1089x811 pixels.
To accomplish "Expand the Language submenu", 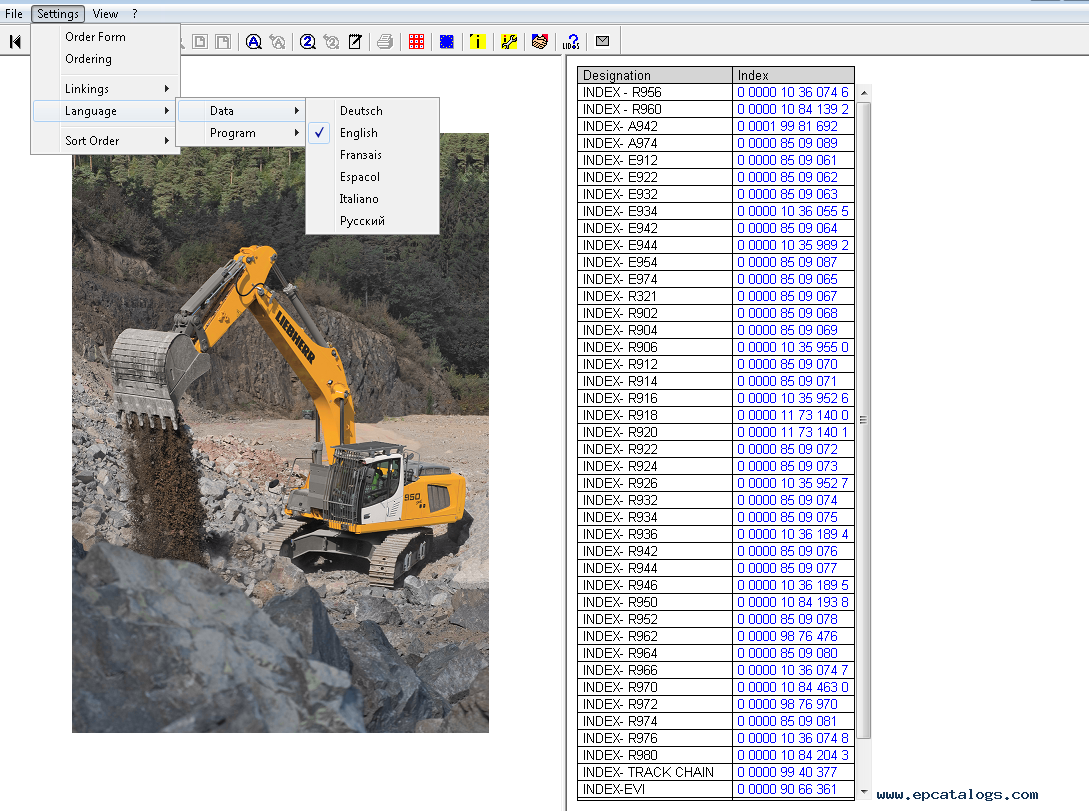I will tap(106, 111).
